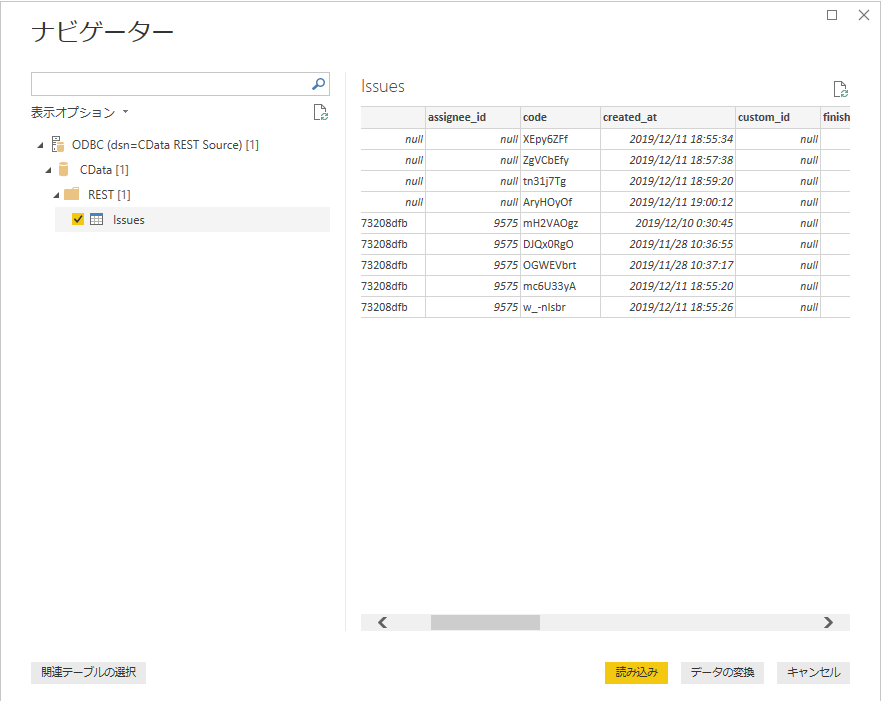Click the 読み込み load button
This screenshot has width=882, height=702.
636,672
